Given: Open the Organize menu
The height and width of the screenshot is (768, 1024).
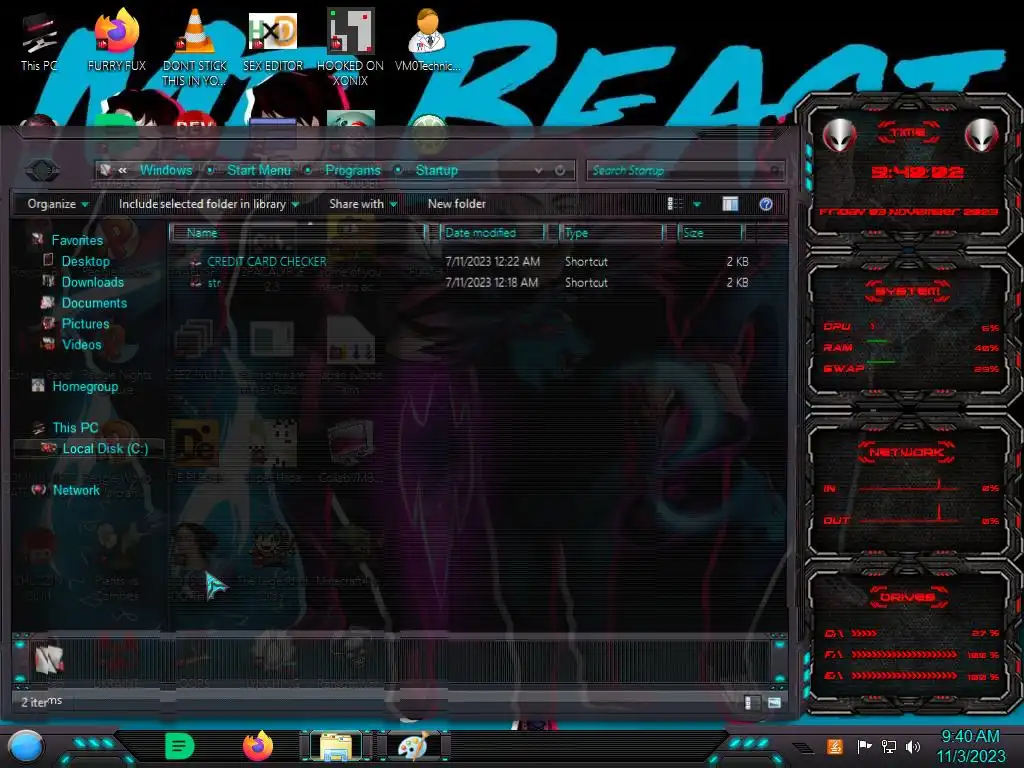Looking at the screenshot, I should 57,204.
